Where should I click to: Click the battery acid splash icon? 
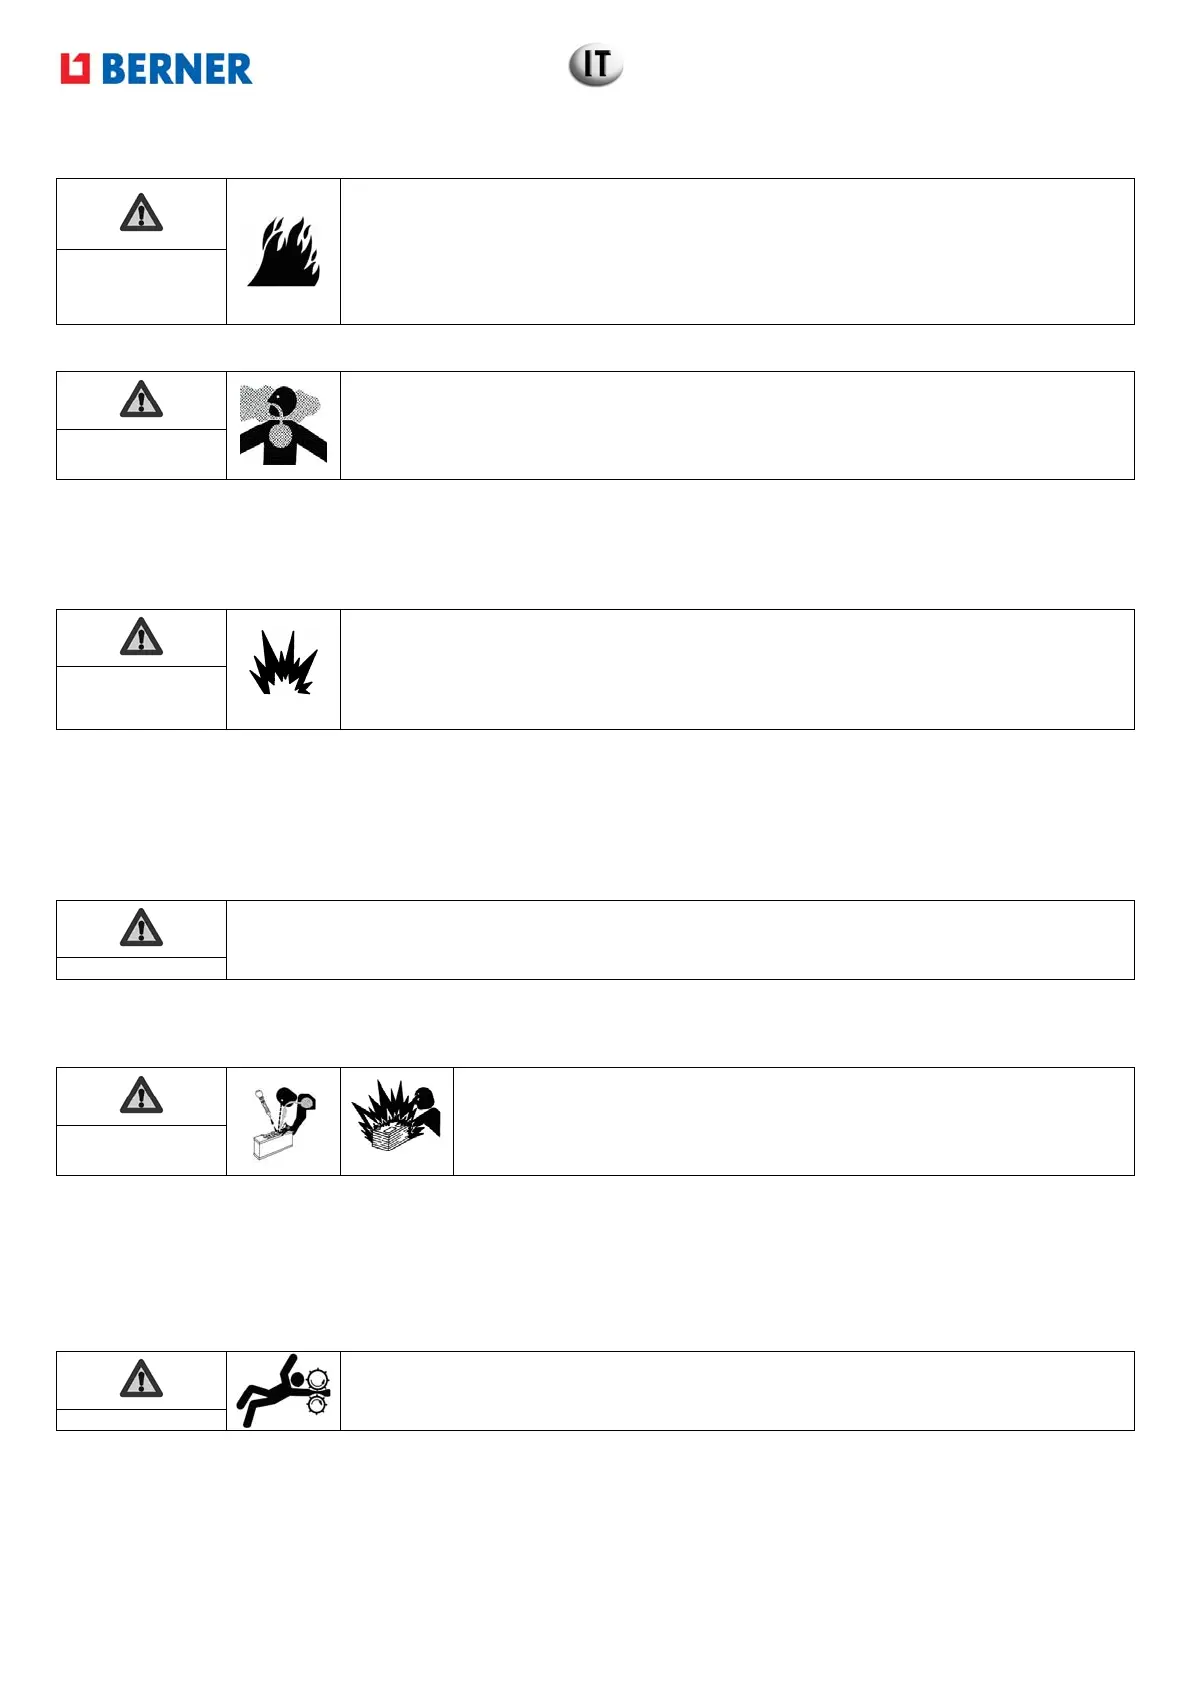(x=283, y=1122)
